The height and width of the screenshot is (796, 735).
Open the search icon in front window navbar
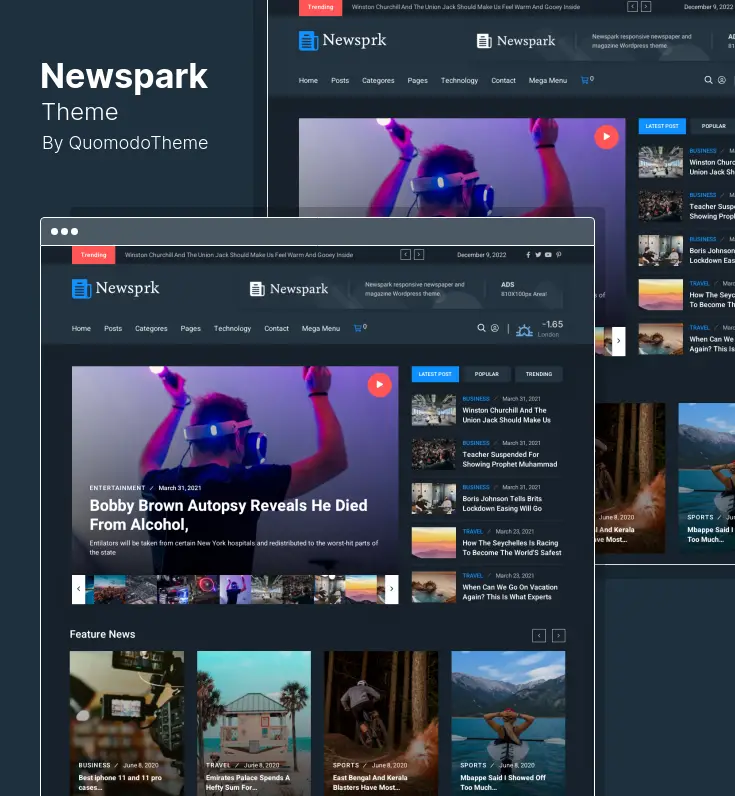481,328
